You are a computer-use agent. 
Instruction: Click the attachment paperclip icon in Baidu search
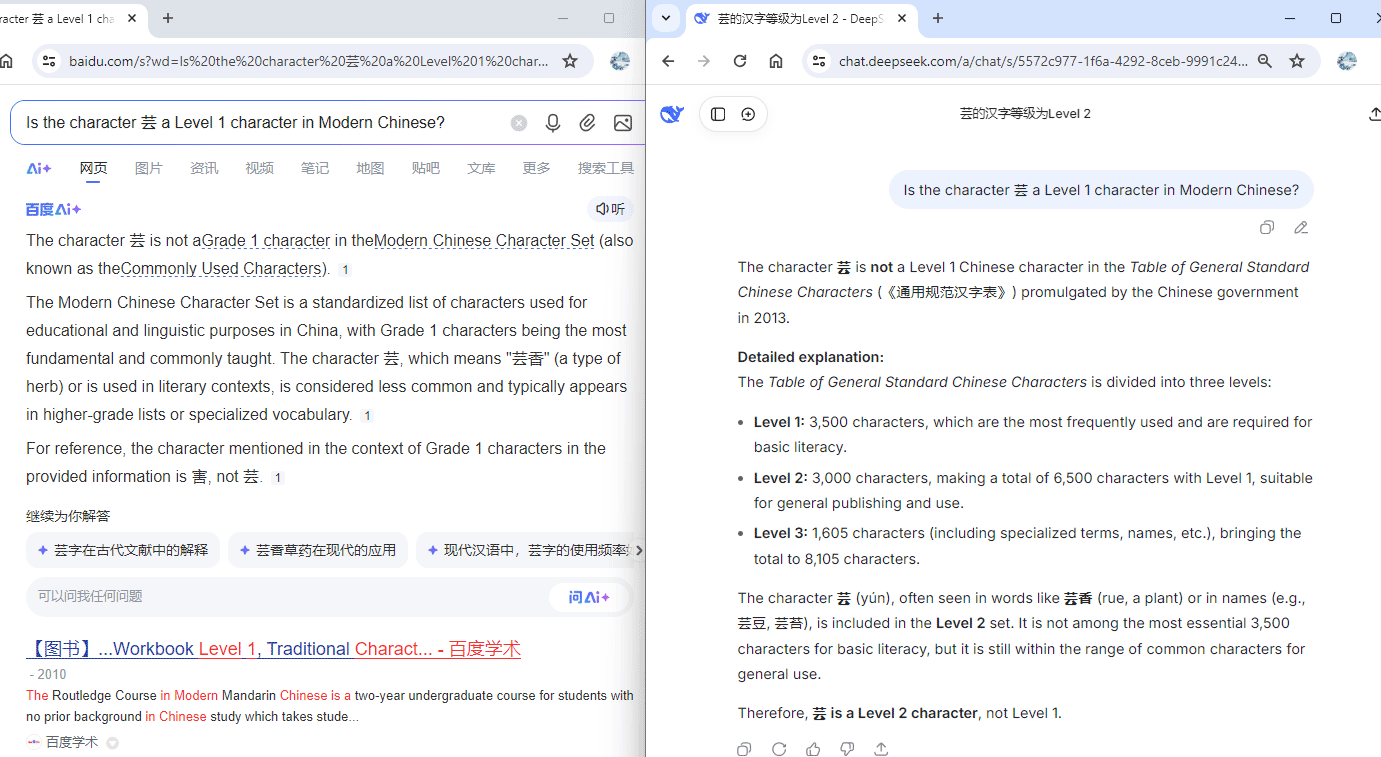click(588, 123)
